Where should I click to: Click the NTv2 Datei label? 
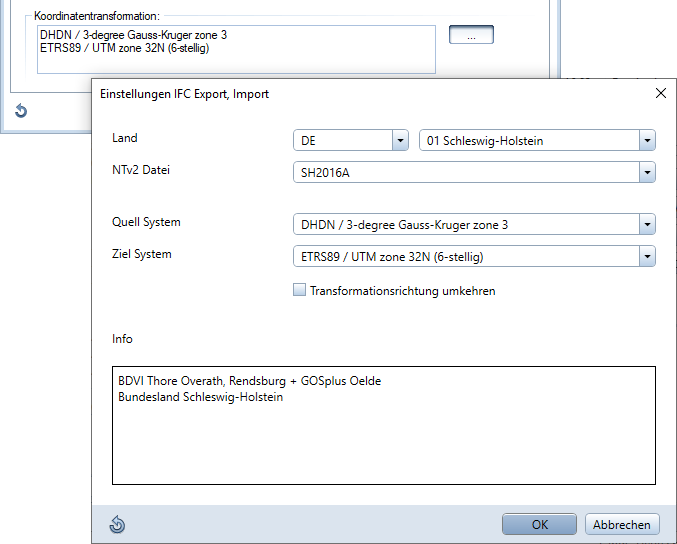tap(141, 170)
